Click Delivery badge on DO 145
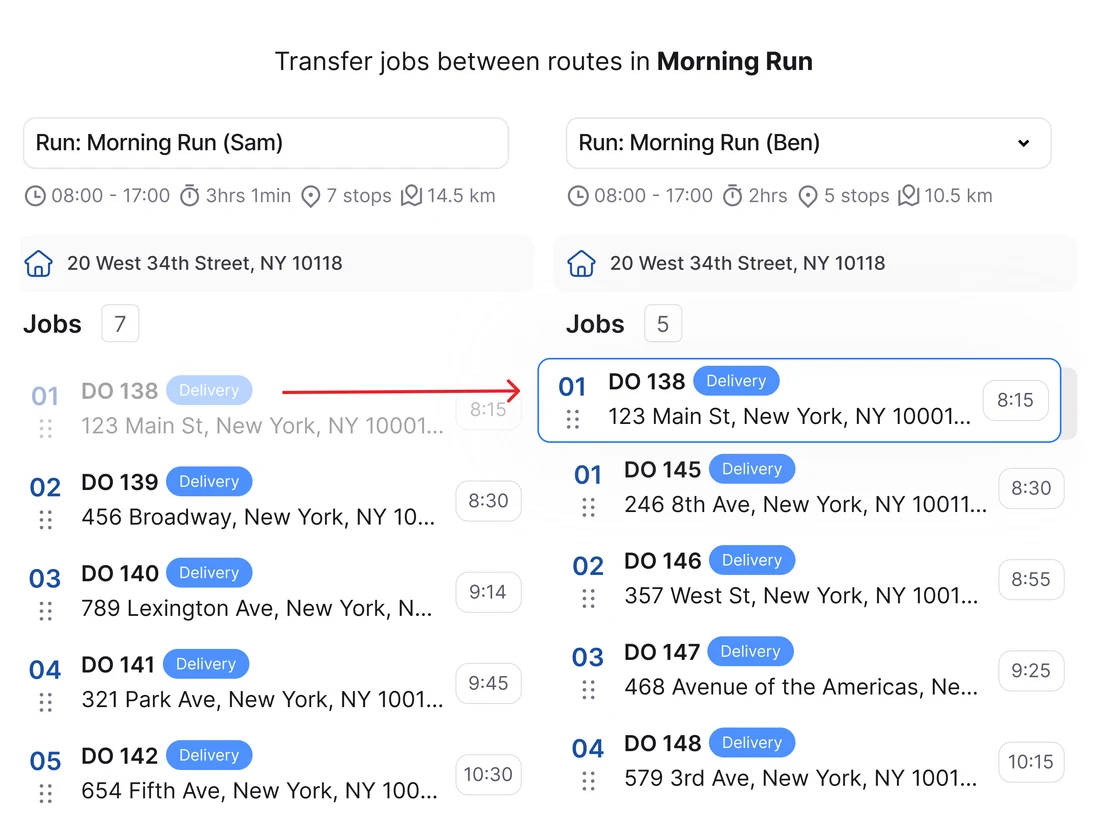This screenshot has height=818, width=1100. (x=752, y=469)
